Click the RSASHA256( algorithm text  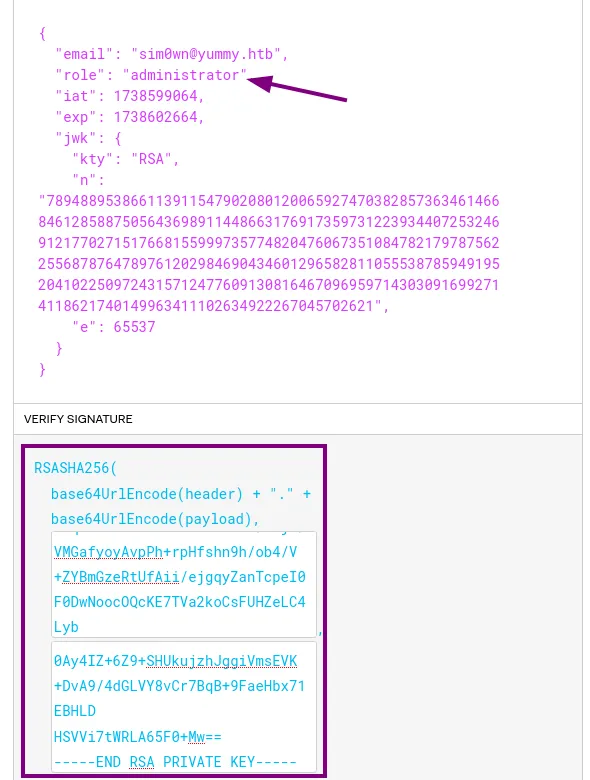coord(75,468)
